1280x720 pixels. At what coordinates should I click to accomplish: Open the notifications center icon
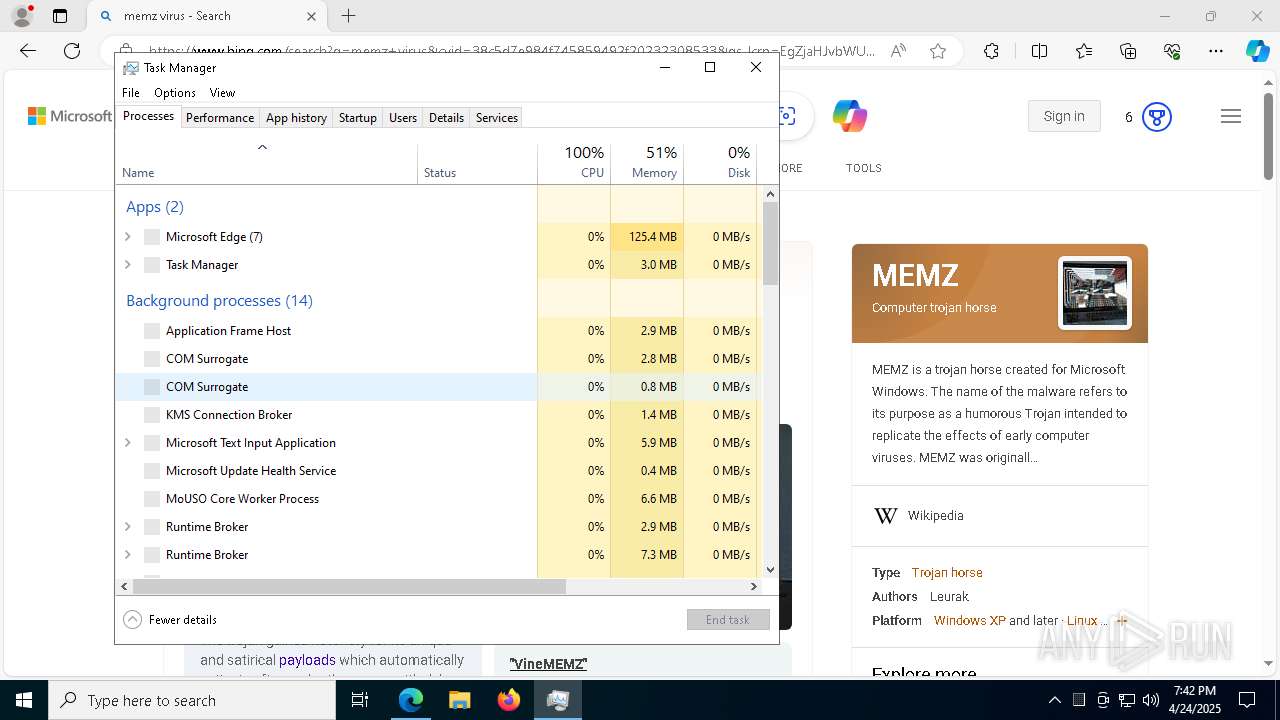point(1247,700)
